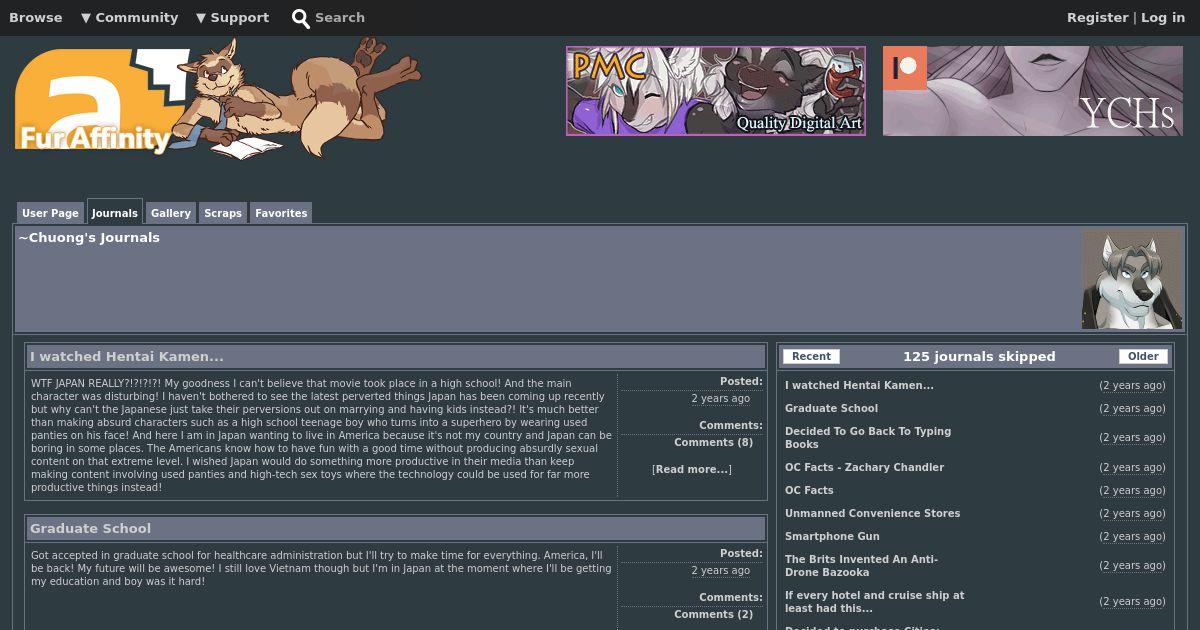The height and width of the screenshot is (630, 1200).
Task: Open 'The Brits Invented An Anti-Drone Bazooka'
Action: coord(861,566)
